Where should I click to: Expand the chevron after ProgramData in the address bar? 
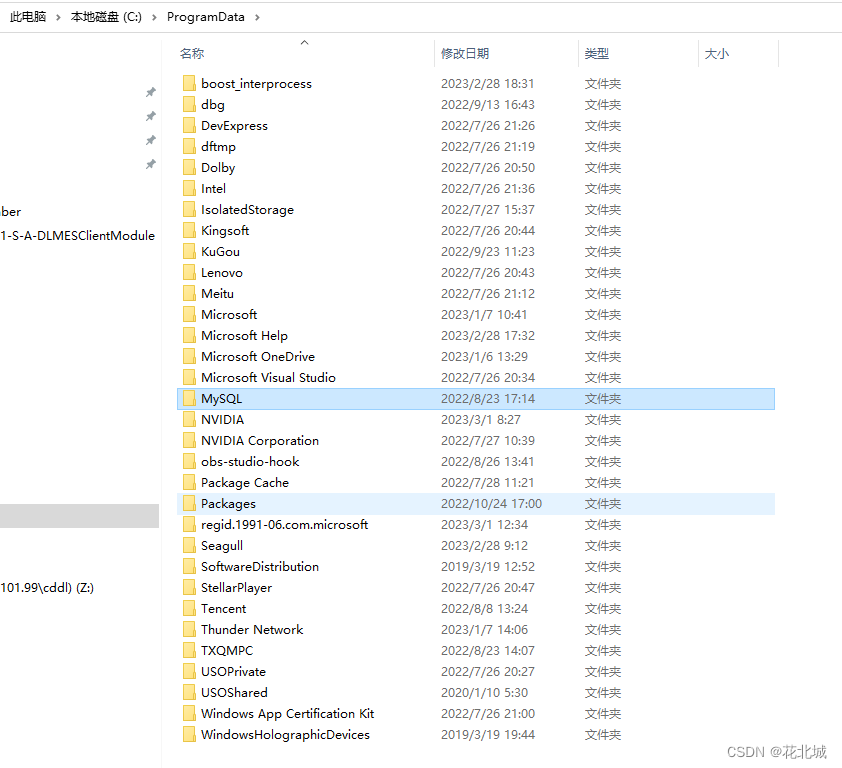pos(257,17)
